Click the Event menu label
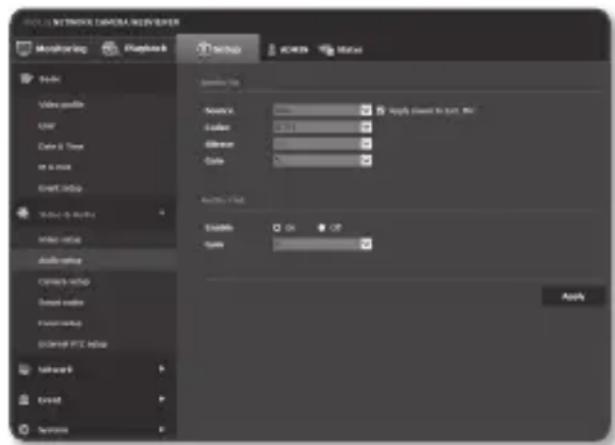Image resolution: width=615 pixels, height=445 pixels. (49, 400)
